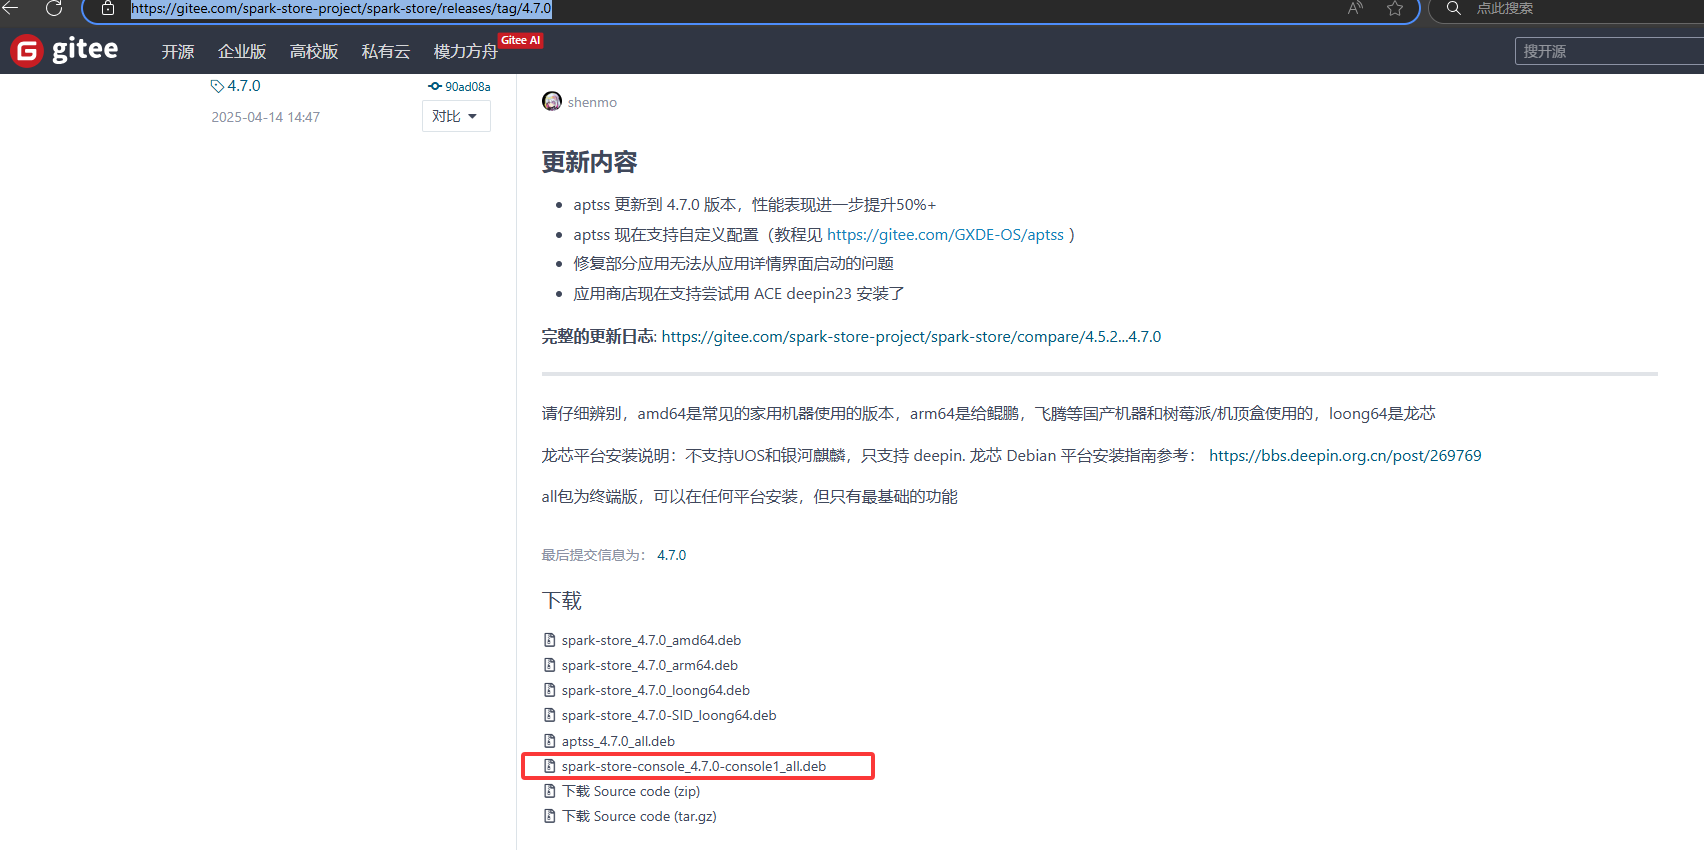Focus the 搜开源 search field
Image resolution: width=1704 pixels, height=850 pixels.
click(x=1609, y=51)
